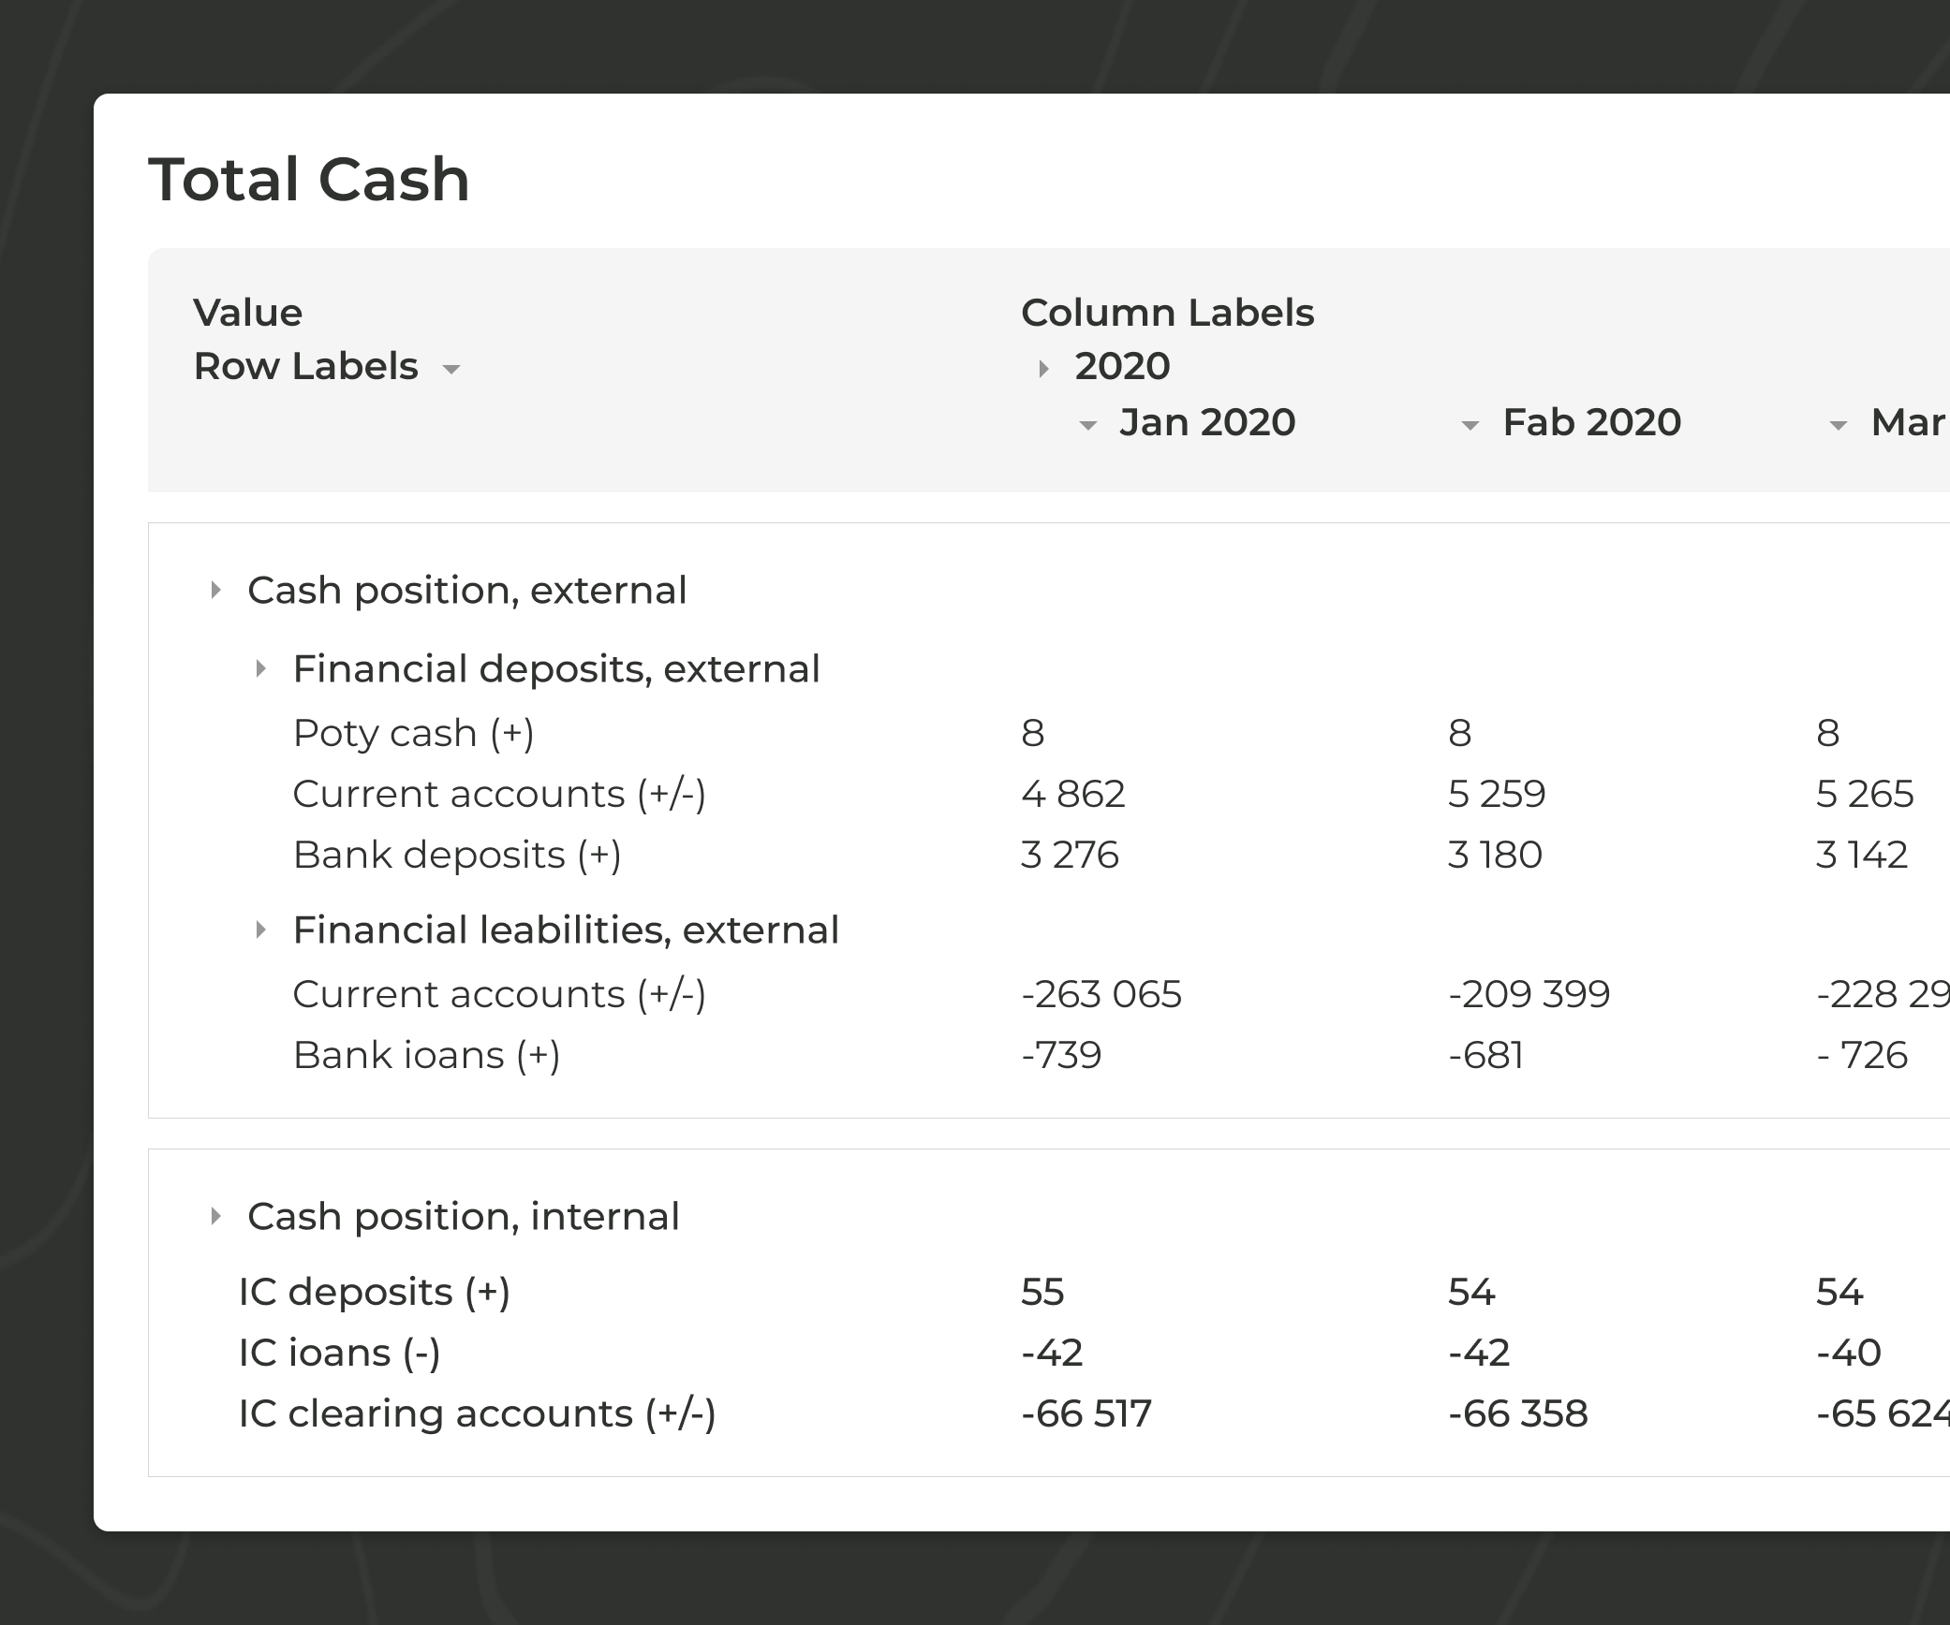Screen dimensions: 1950x1625
Task: Select the 4 862 value cell for Jan 2020
Action: 1072,793
